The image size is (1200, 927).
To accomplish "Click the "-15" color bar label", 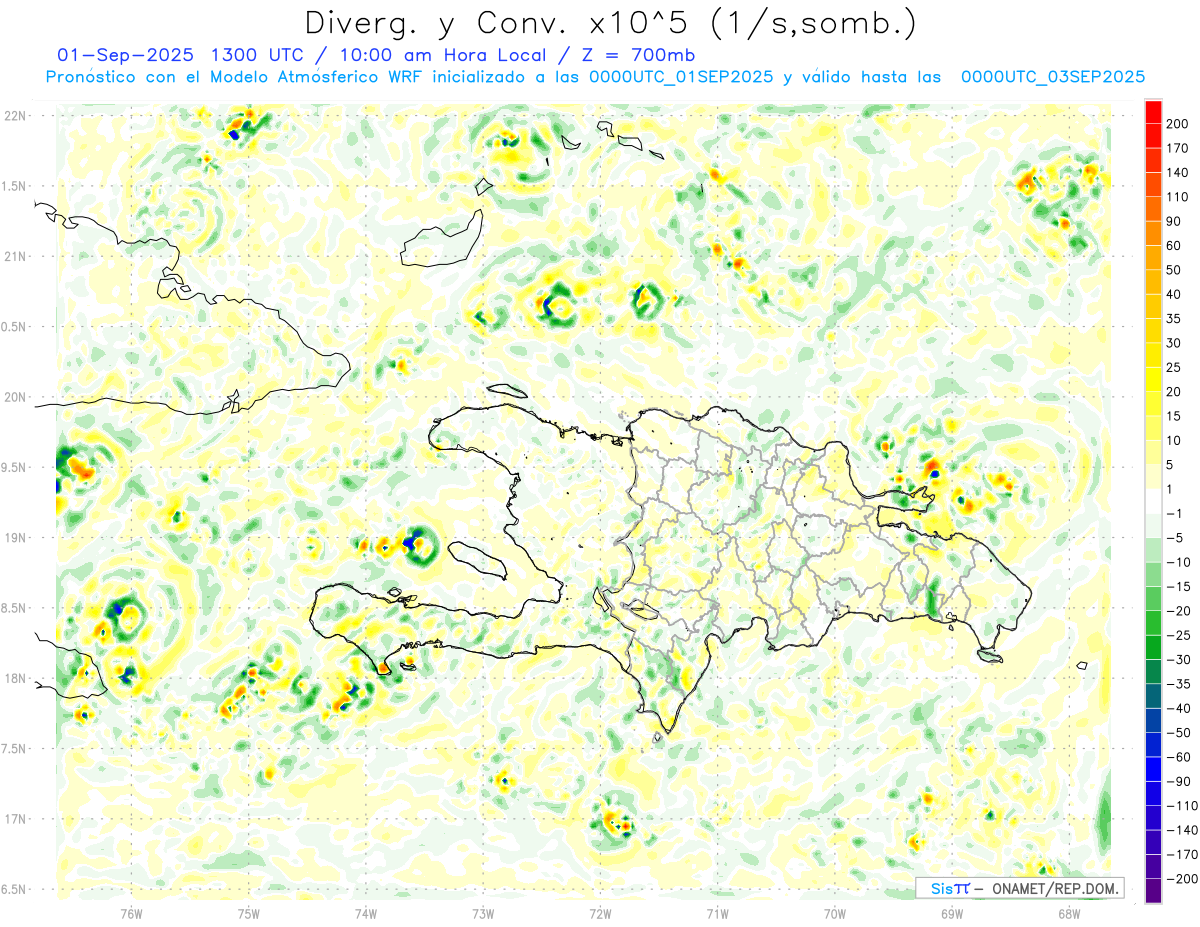I will pos(1181,588).
